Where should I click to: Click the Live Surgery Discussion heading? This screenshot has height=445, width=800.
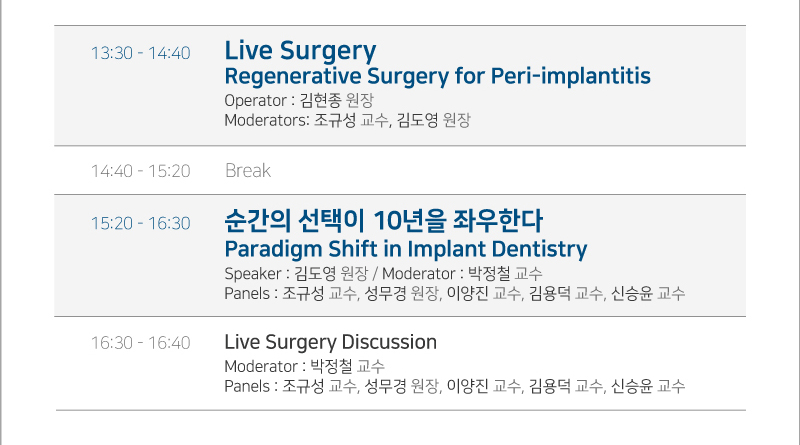click(331, 342)
